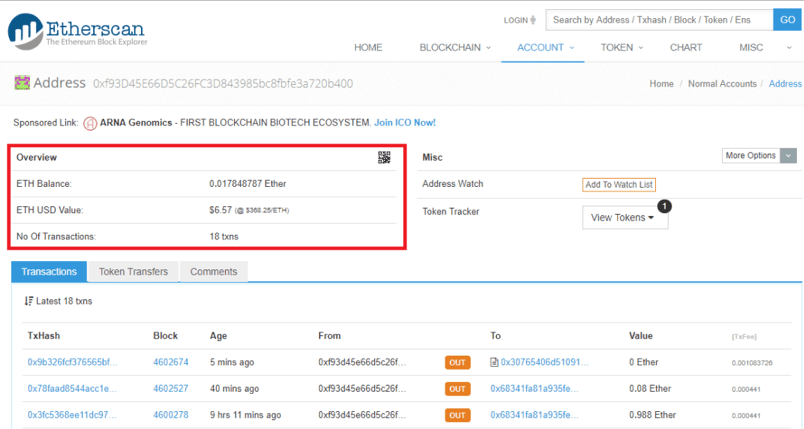Screen dimensions: 804x429
Task: Expand the TOKEN menu
Action: 621,47
